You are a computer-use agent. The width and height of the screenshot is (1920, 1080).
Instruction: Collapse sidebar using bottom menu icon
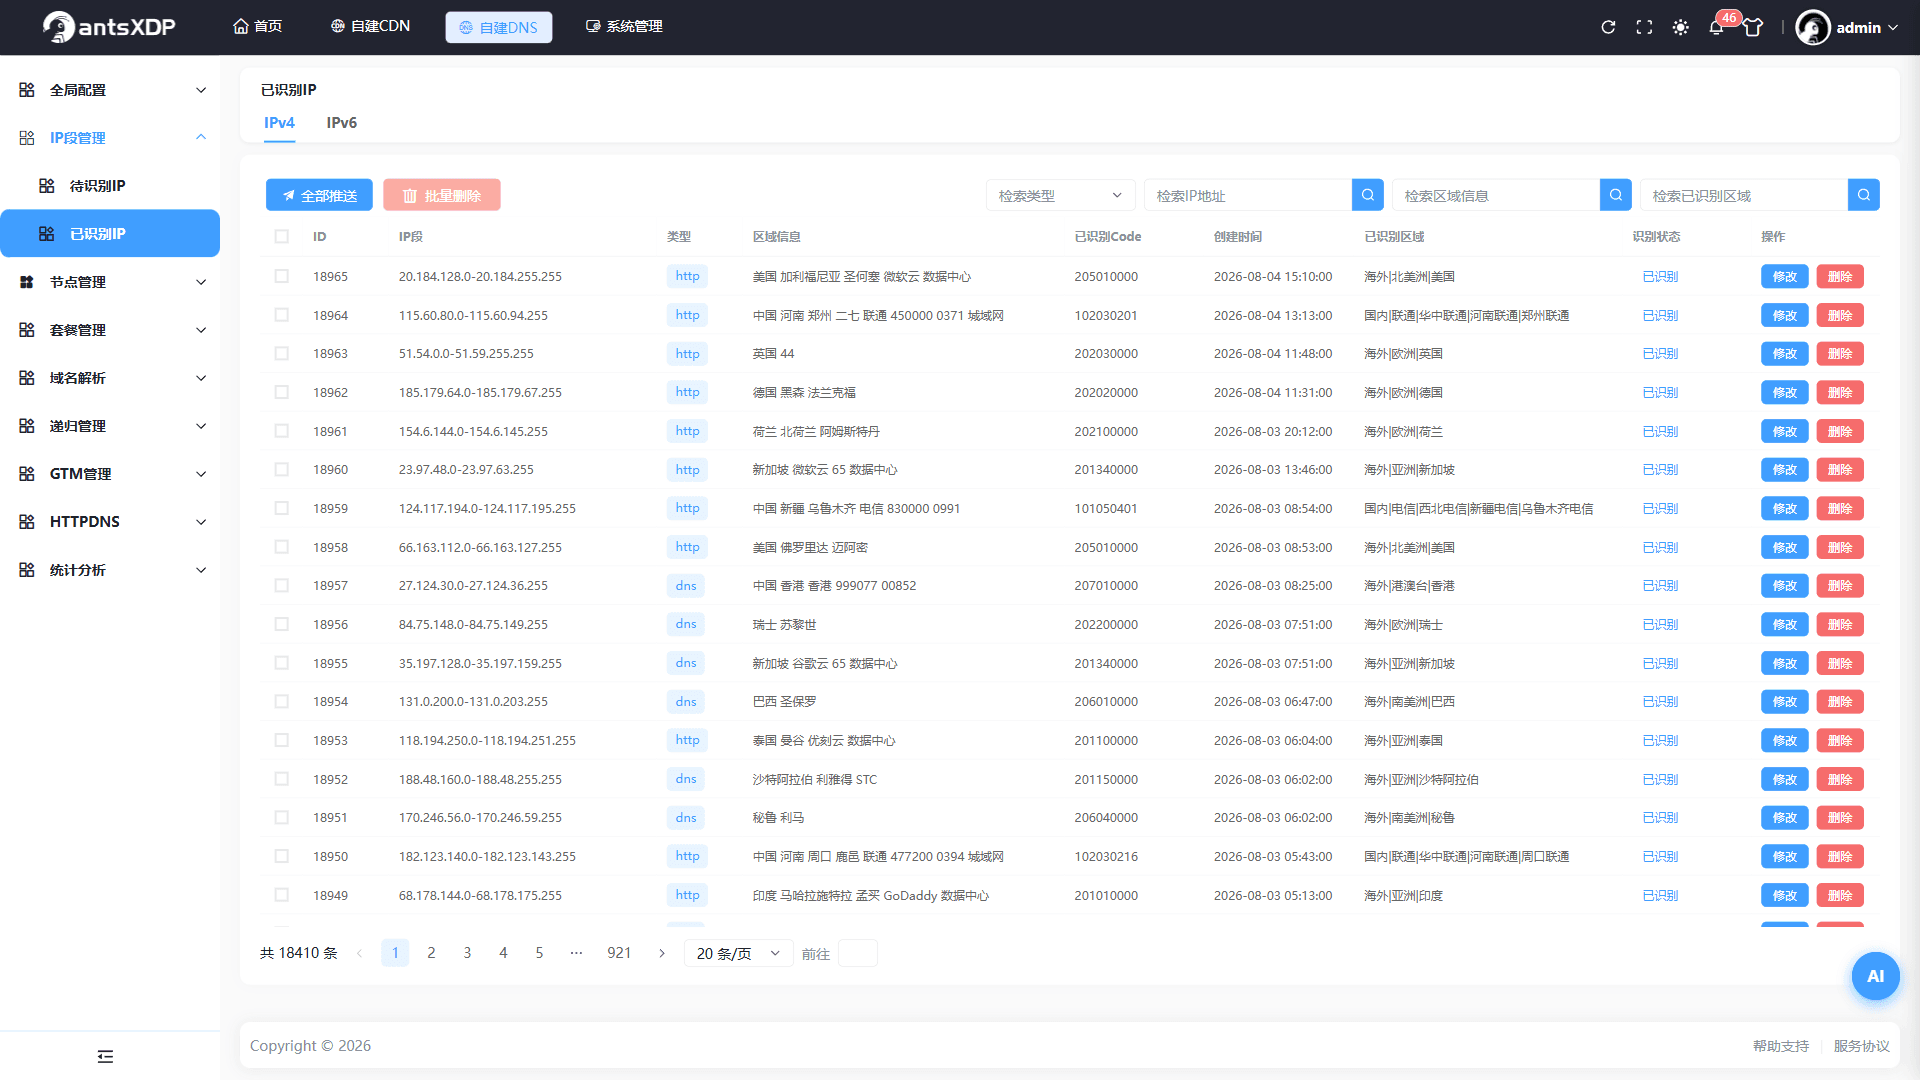105,1056
